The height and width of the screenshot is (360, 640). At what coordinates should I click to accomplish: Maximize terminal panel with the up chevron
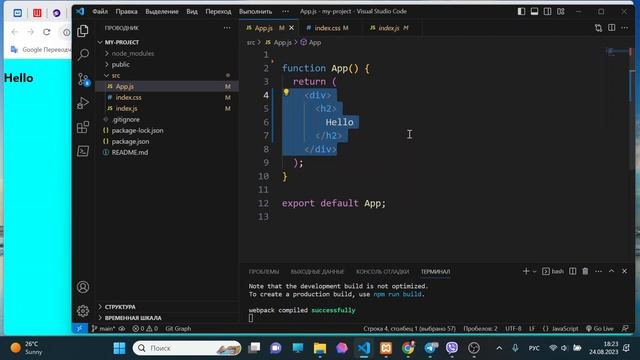611,271
